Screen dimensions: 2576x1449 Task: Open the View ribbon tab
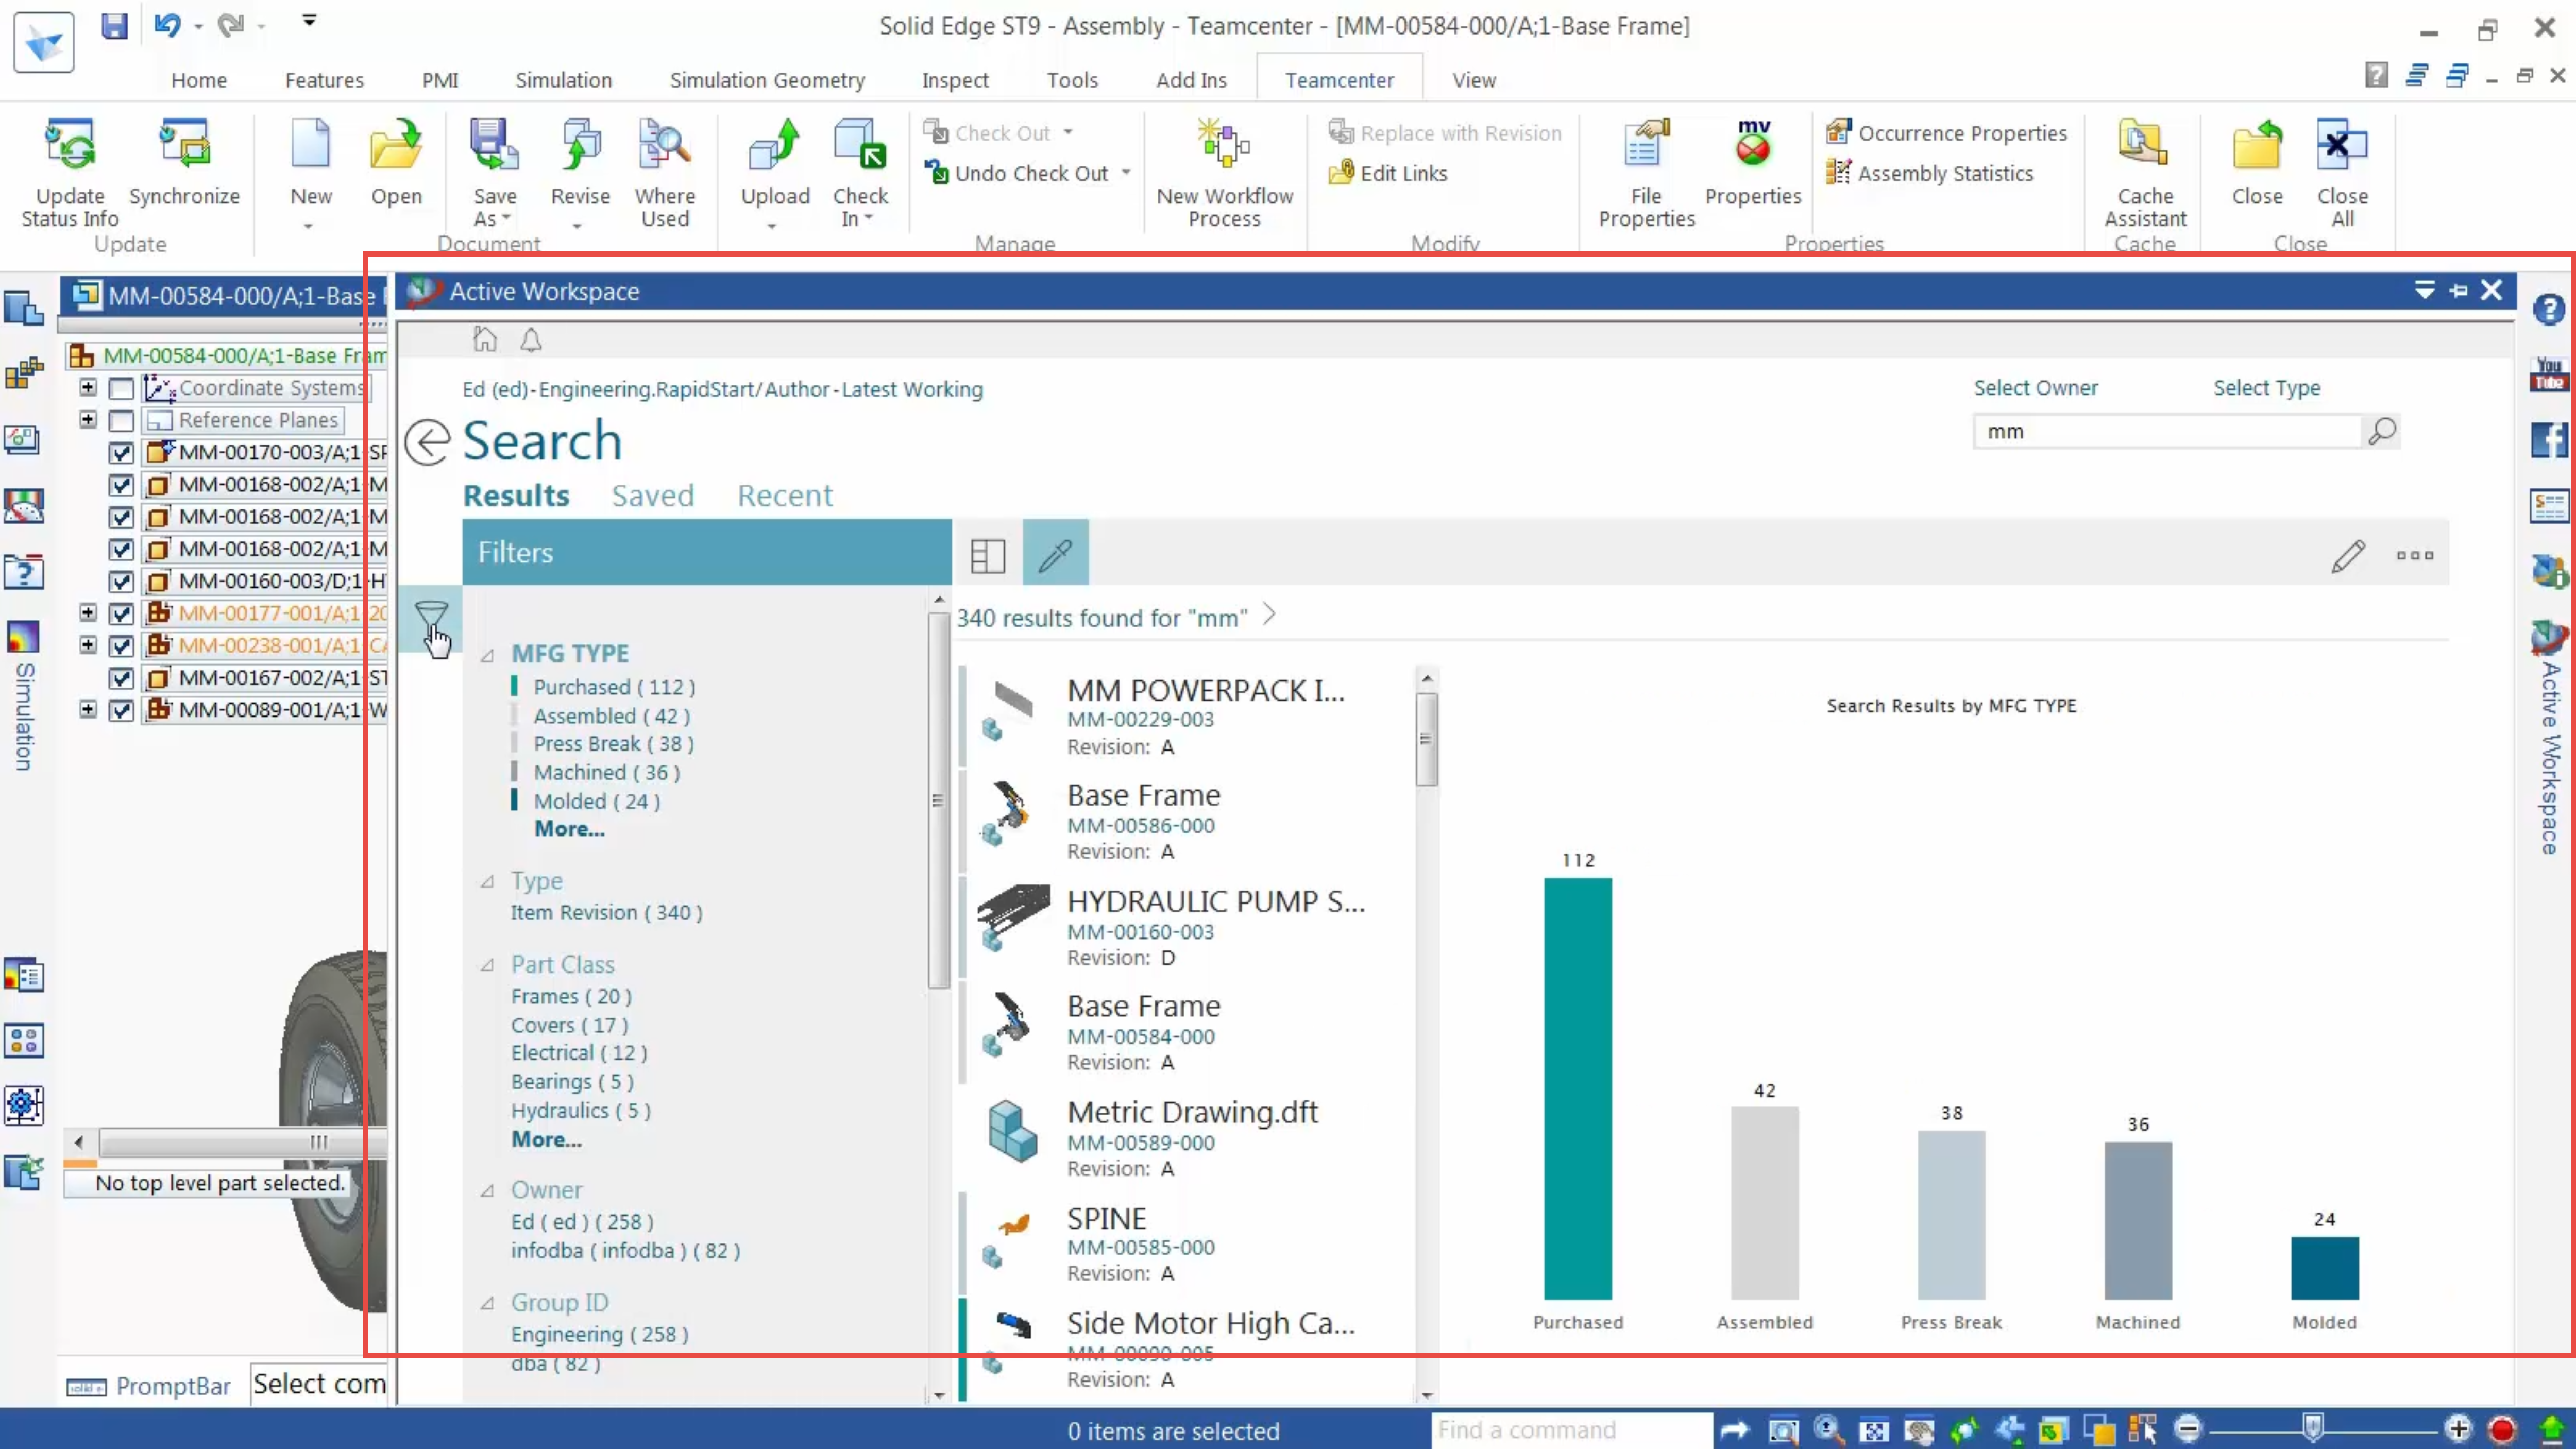coord(1474,80)
